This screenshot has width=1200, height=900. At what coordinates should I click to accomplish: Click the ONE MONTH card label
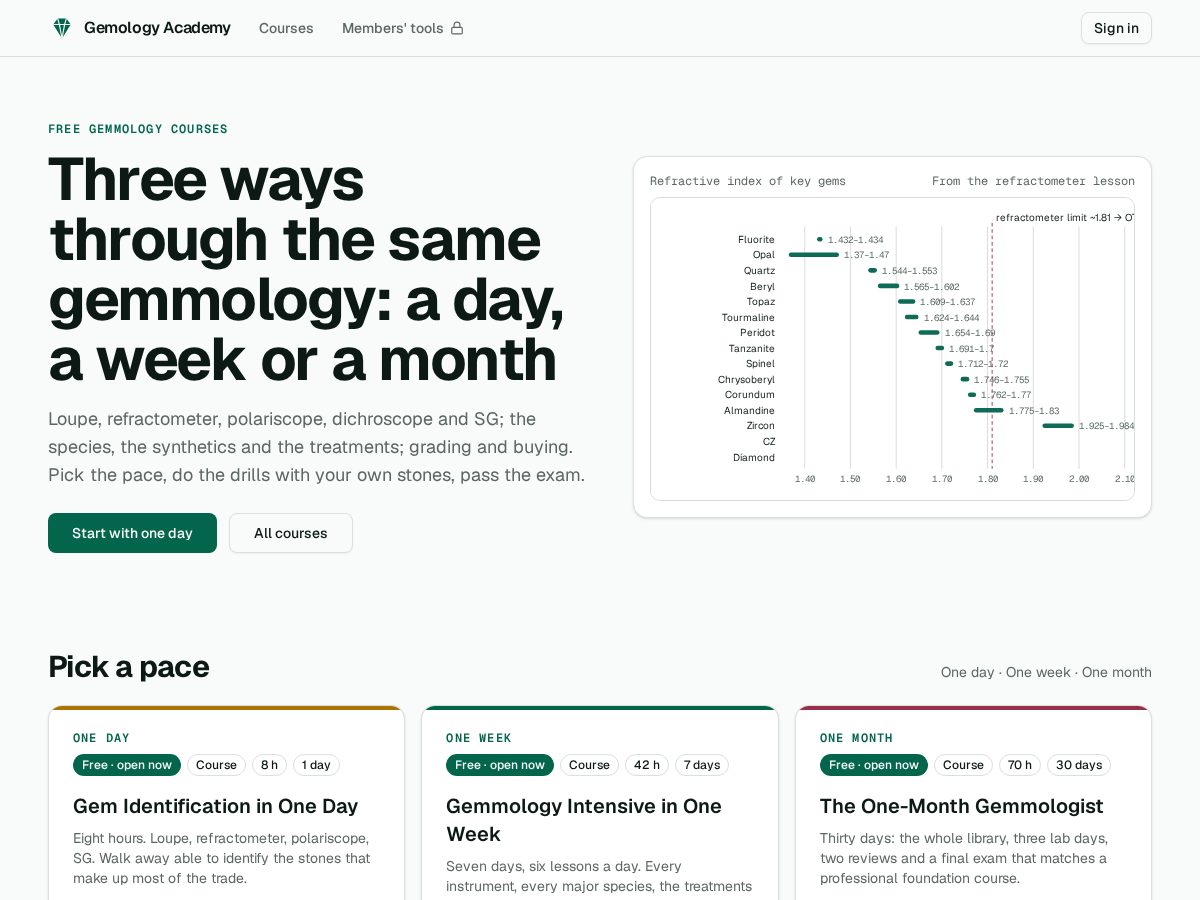coord(857,738)
